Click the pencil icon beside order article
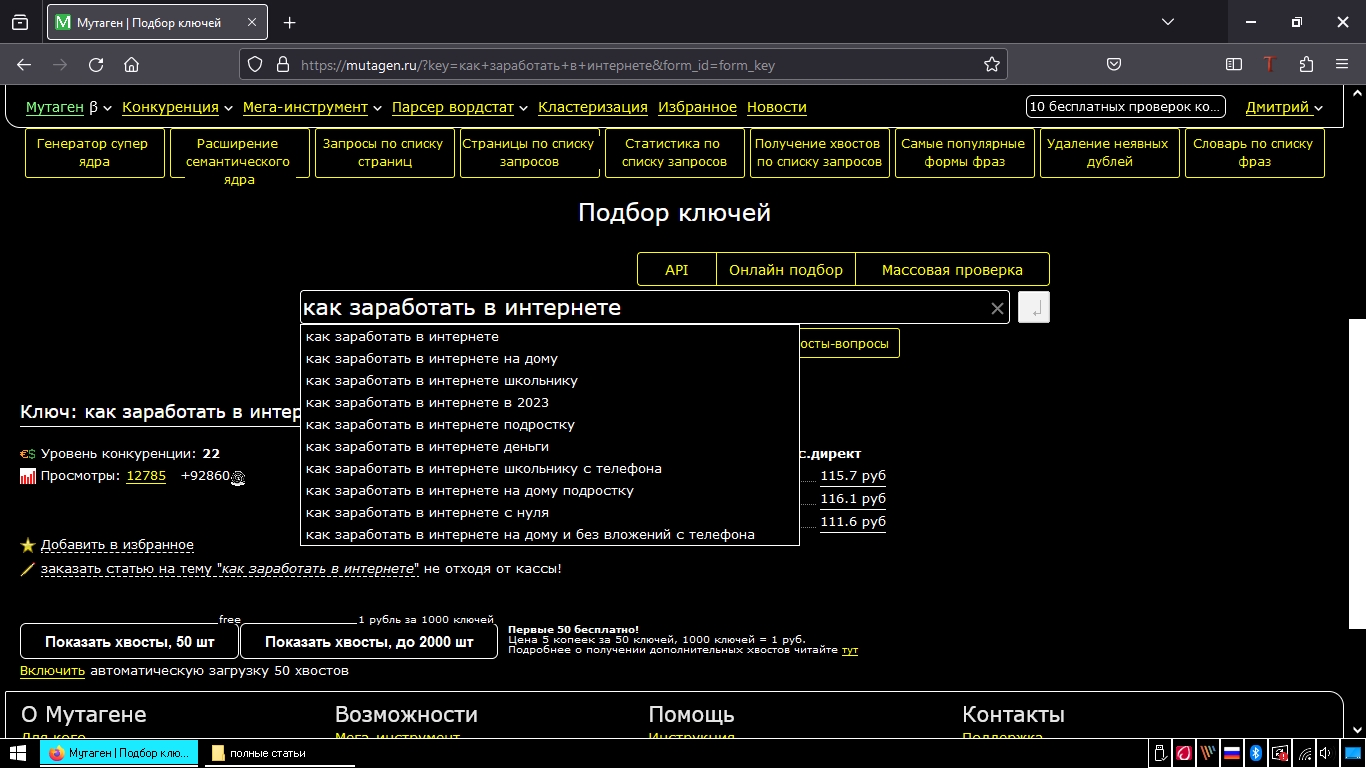Screen dimensions: 1366x768 point(28,569)
